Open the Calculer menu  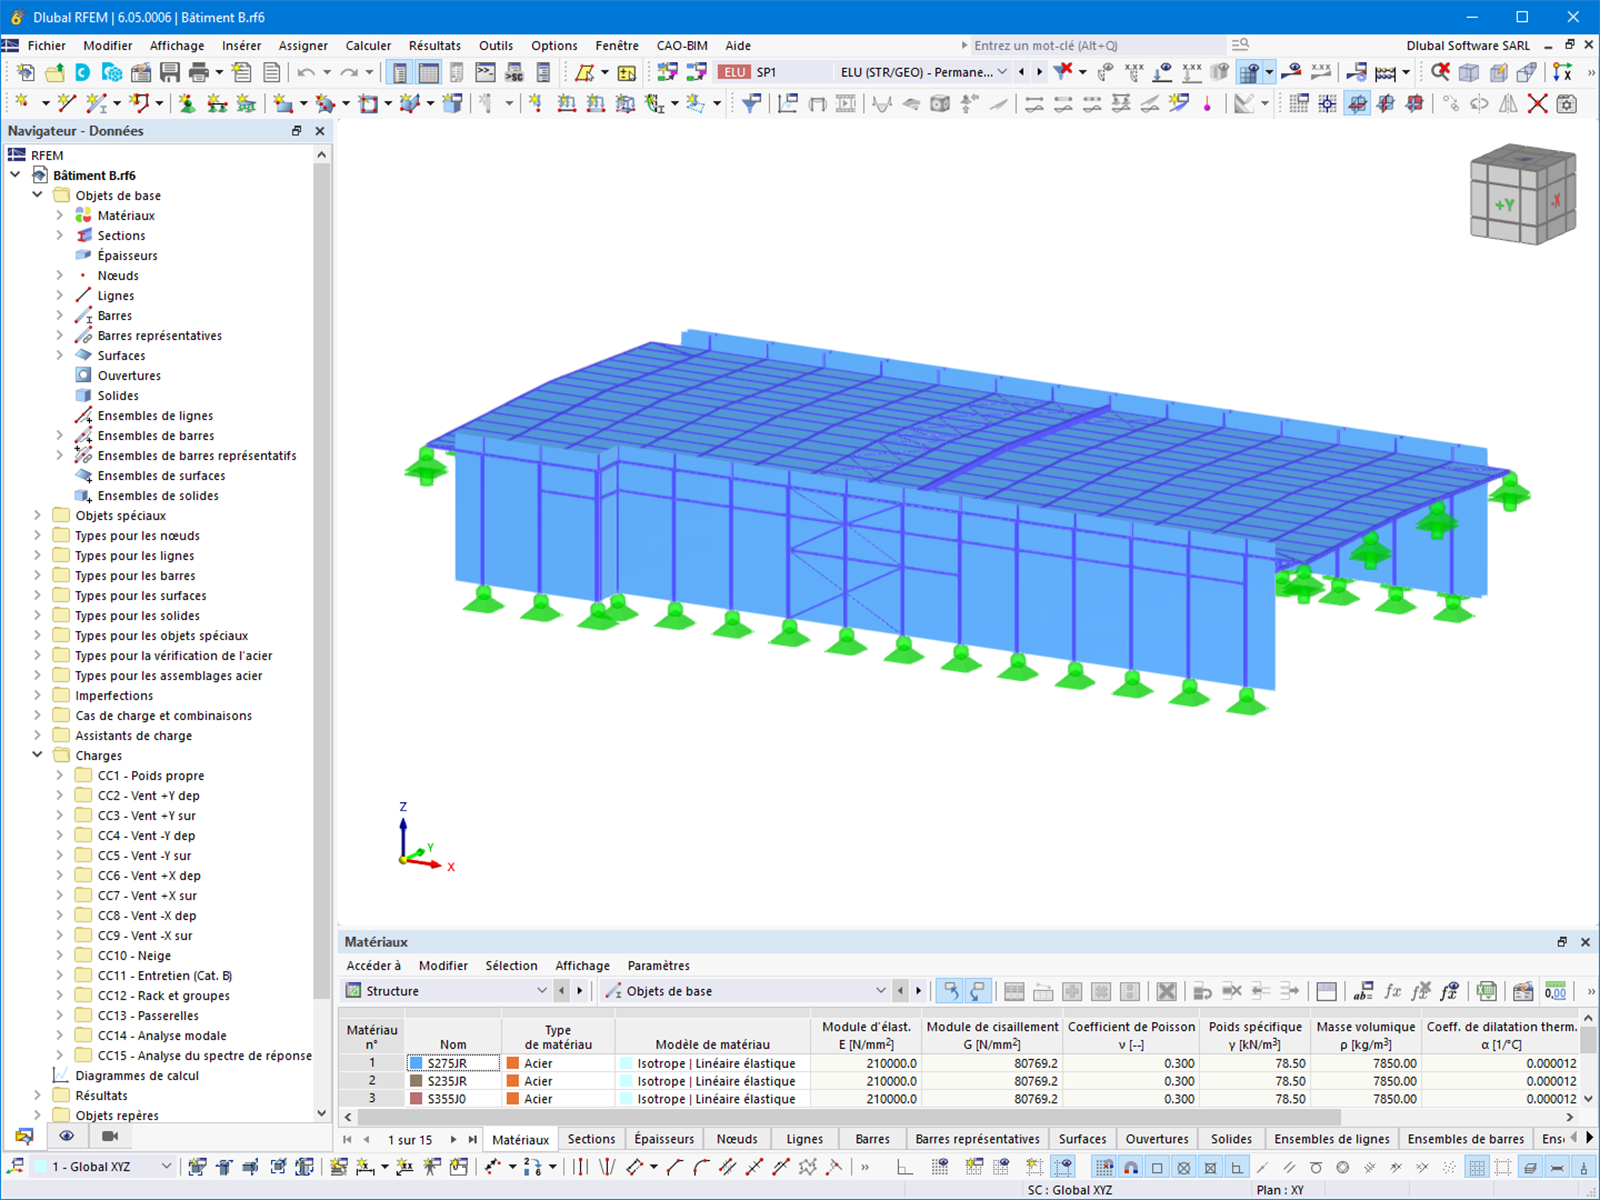coord(368,45)
